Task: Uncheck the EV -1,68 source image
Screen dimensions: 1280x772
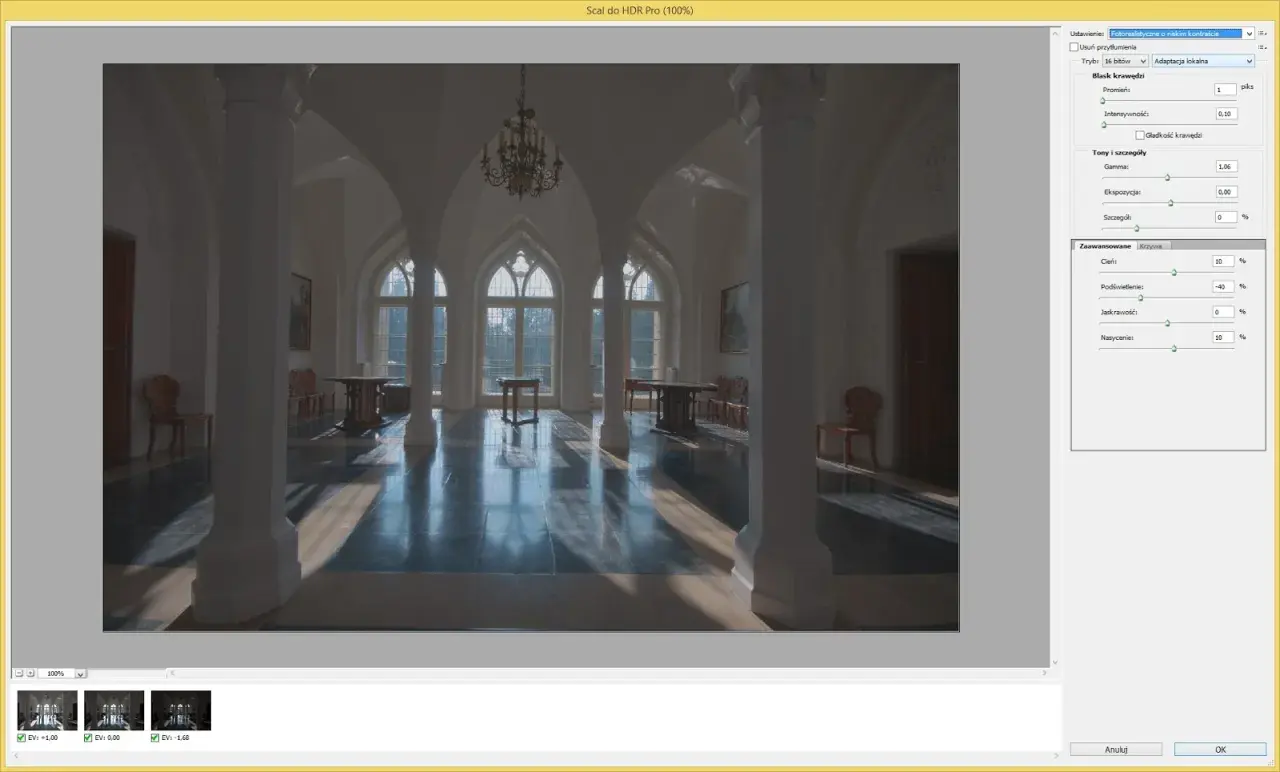Action: pyautogui.click(x=156, y=738)
